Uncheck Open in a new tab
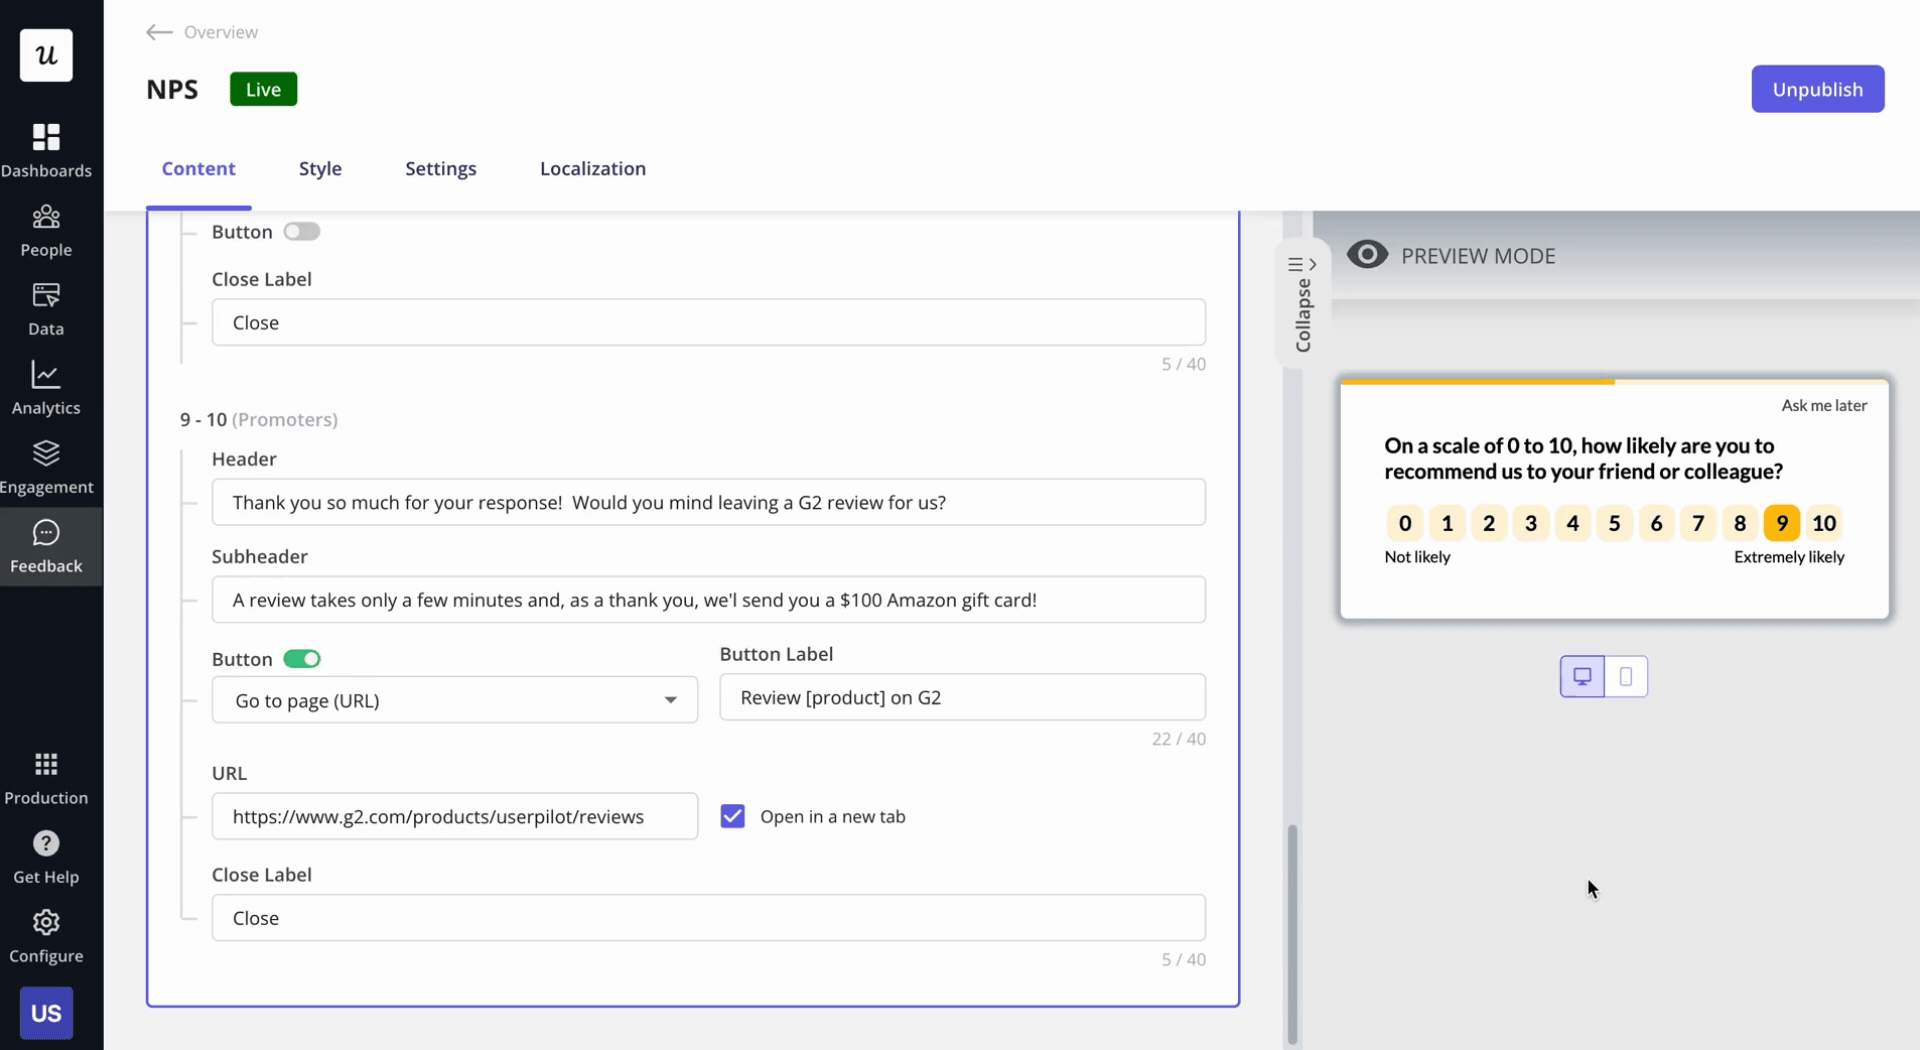Image resolution: width=1920 pixels, height=1050 pixels. pos(733,816)
